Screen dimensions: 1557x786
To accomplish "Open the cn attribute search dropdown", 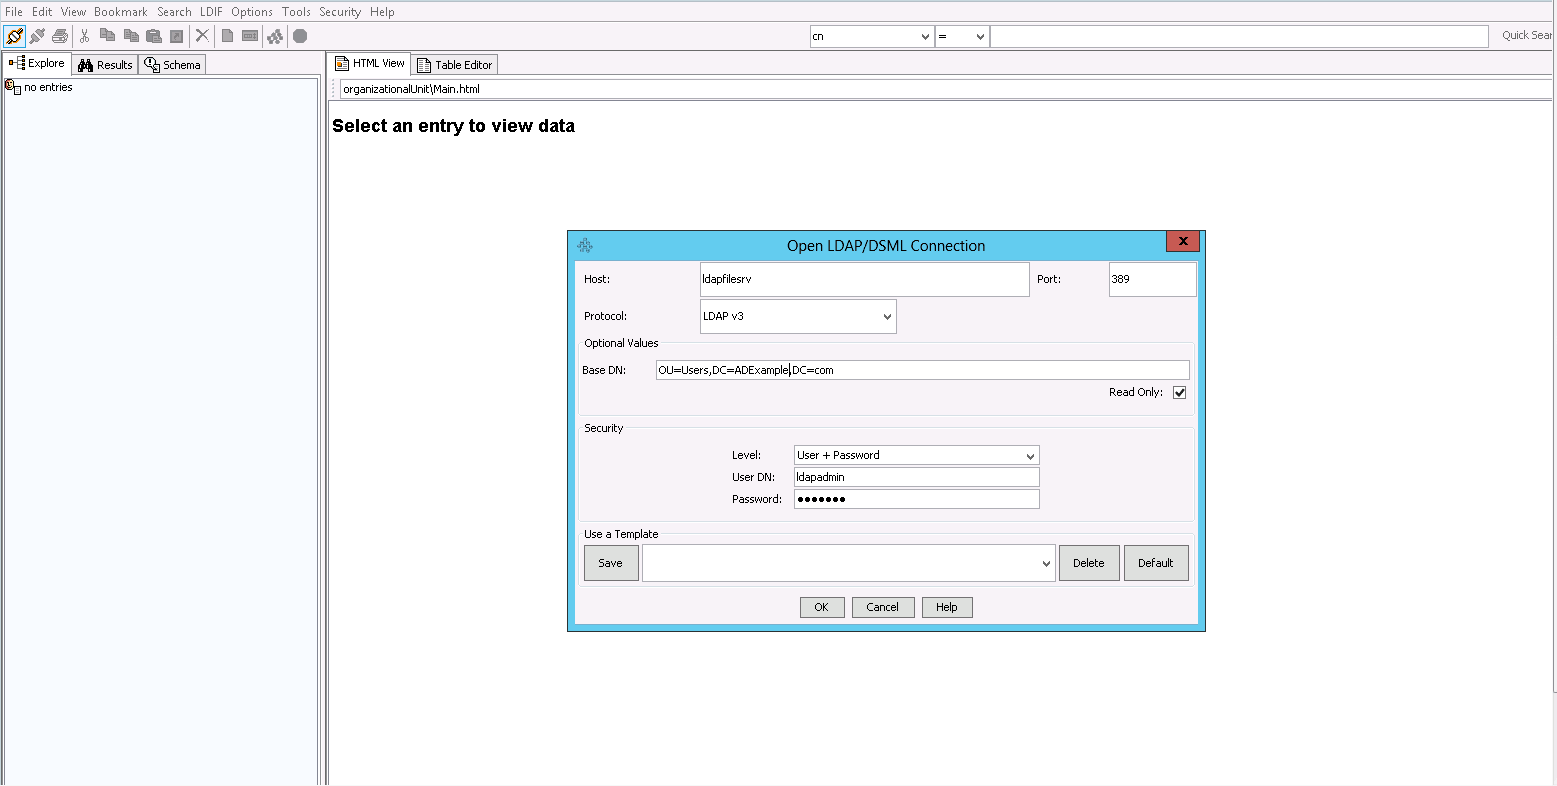I will point(871,36).
